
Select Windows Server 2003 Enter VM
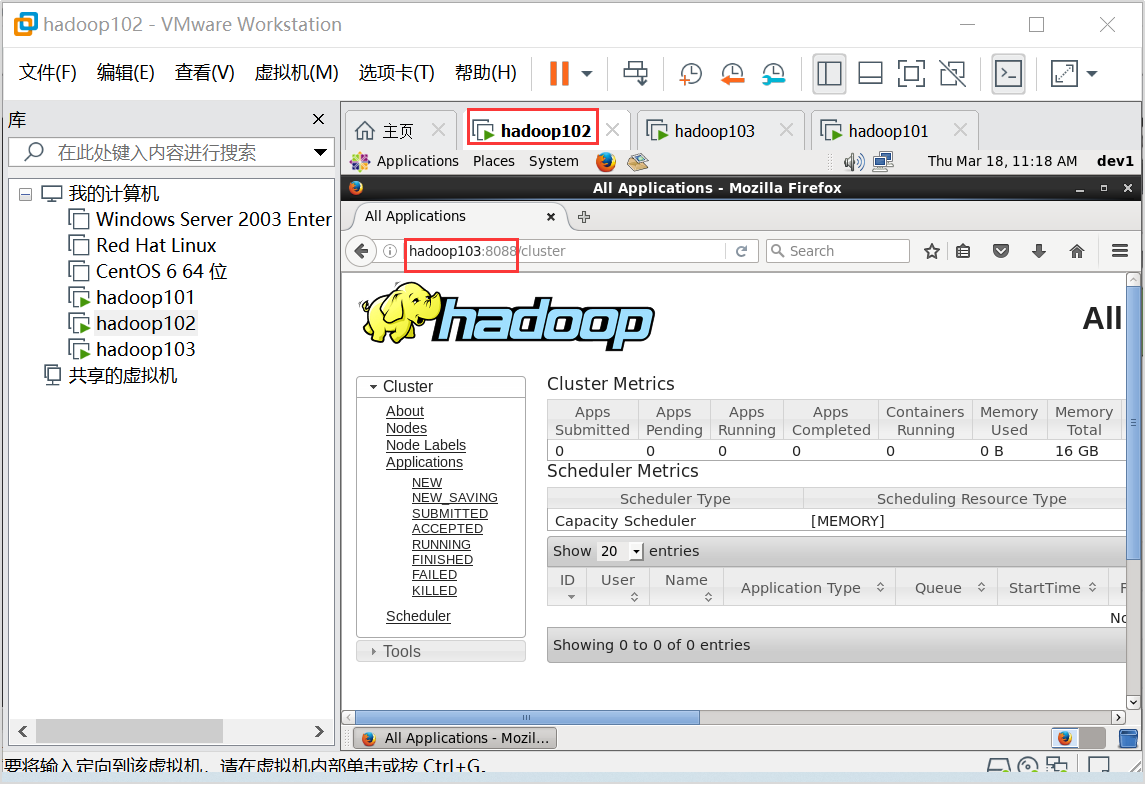click(213, 219)
